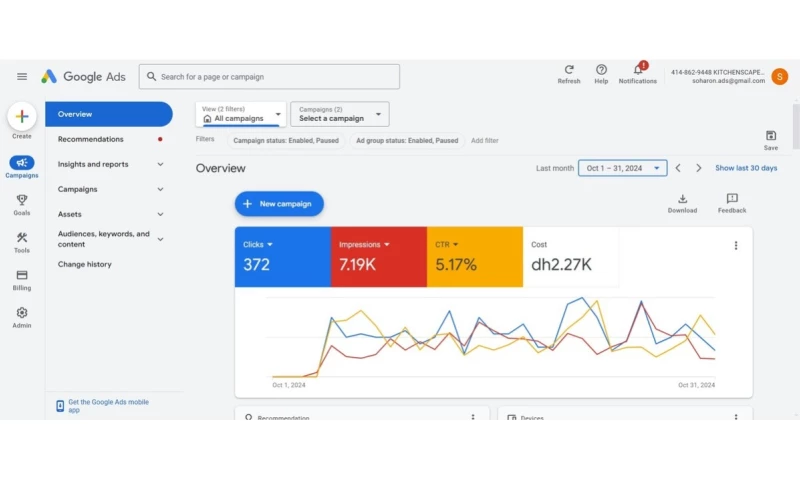
Task: Click the New campaign button
Action: coord(279,204)
